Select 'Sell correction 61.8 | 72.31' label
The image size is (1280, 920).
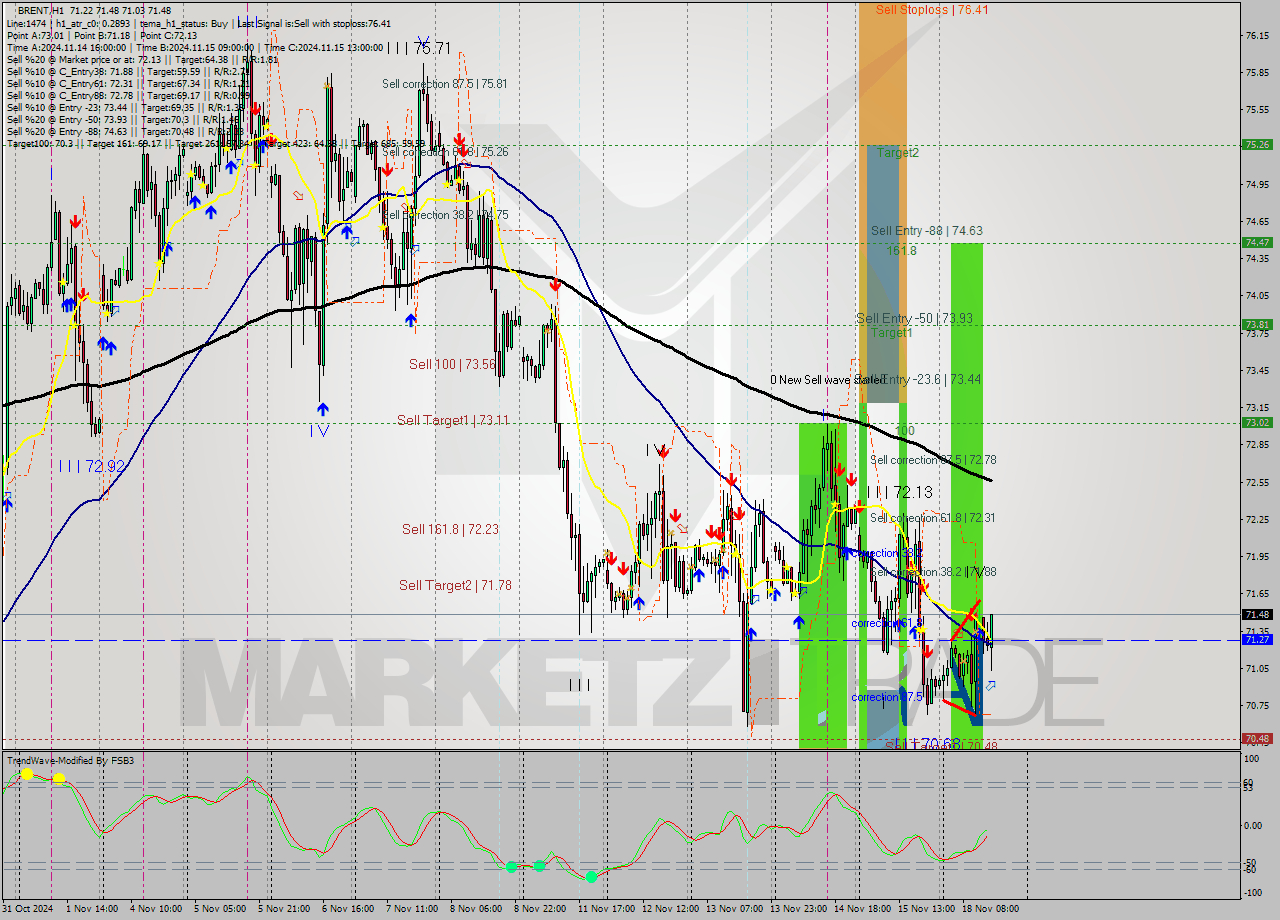[932, 518]
